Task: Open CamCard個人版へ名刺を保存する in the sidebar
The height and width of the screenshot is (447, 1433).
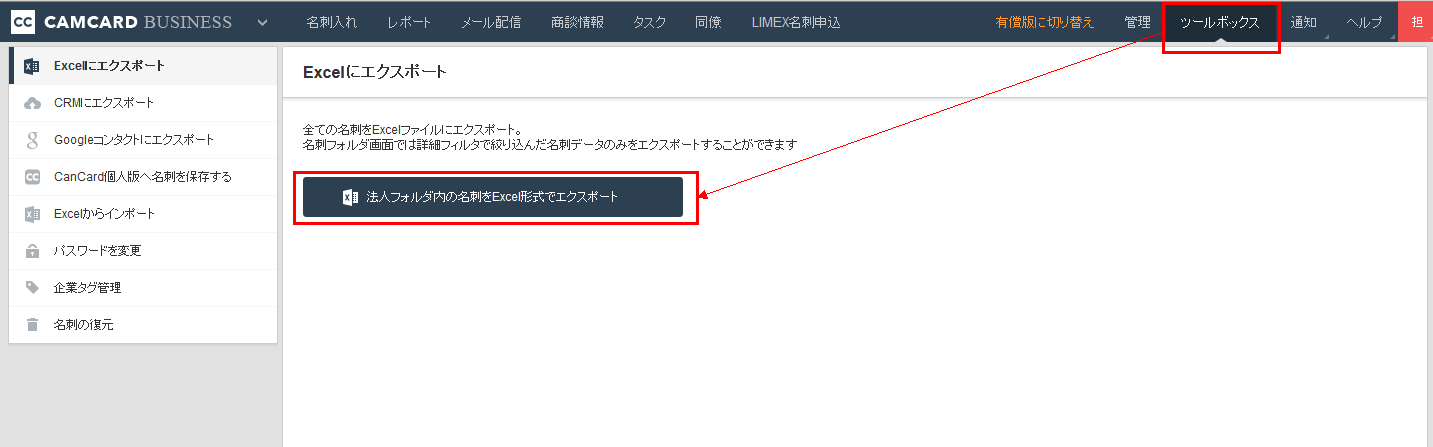Action: tap(143, 177)
